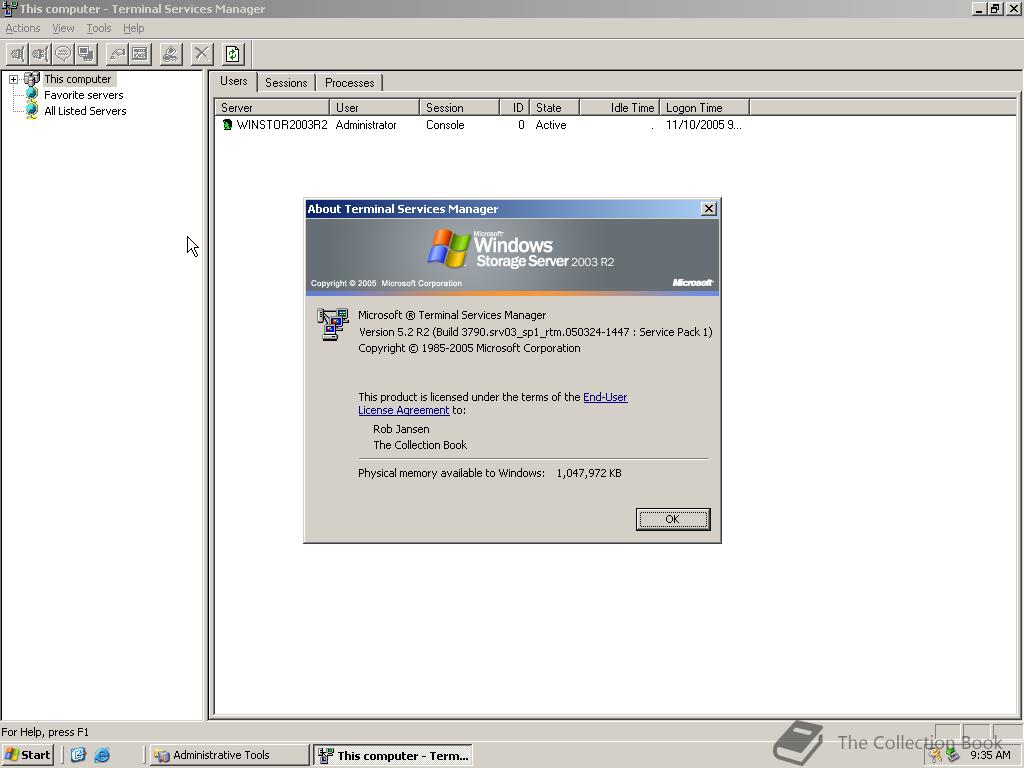Open Internet Explorer from quick launch

click(102, 755)
